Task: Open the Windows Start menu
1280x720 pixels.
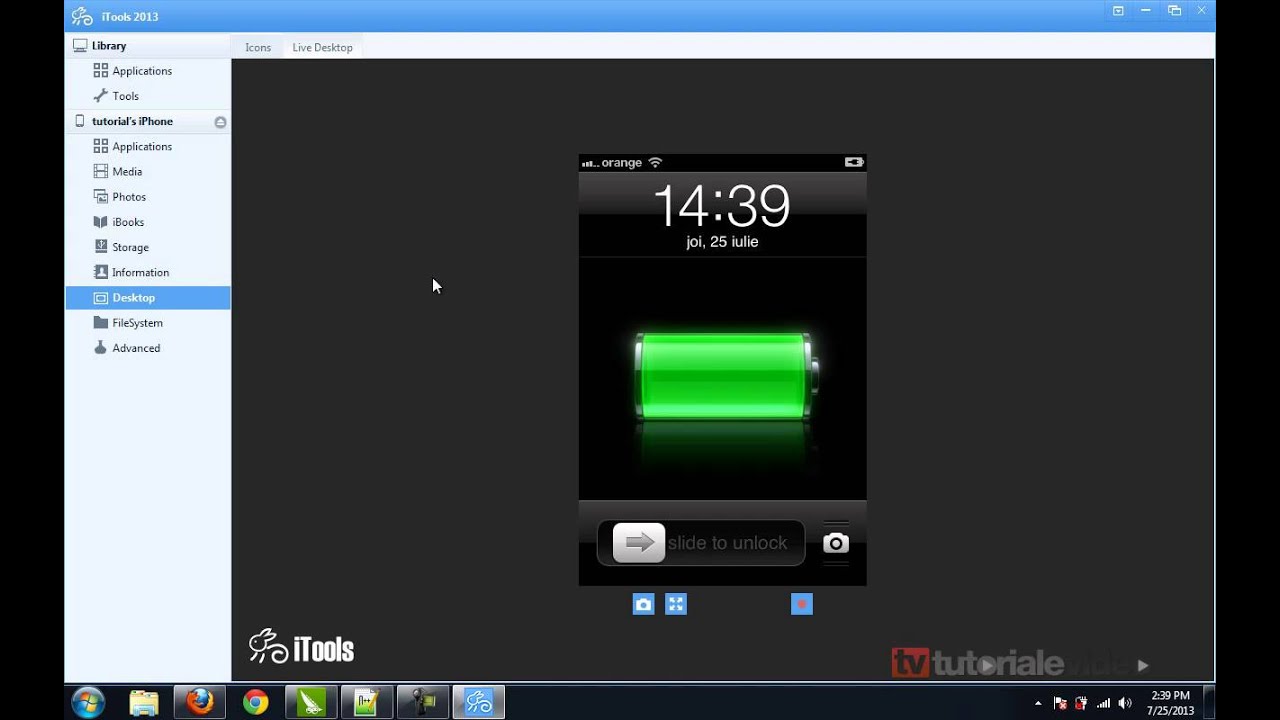Action: click(87, 702)
